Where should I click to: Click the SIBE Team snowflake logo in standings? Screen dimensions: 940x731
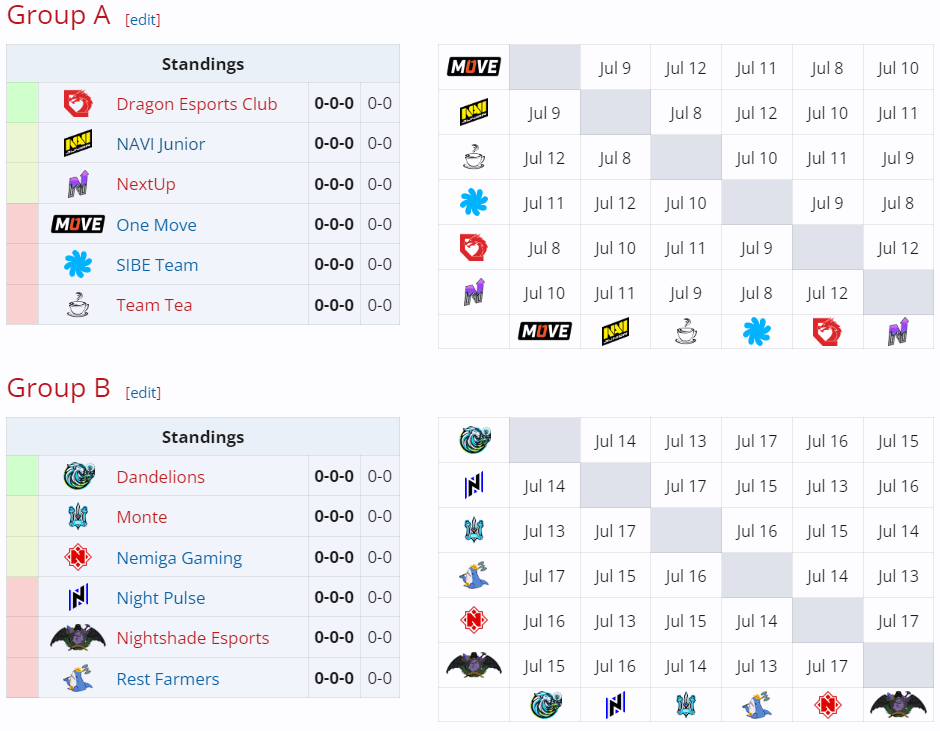click(78, 264)
